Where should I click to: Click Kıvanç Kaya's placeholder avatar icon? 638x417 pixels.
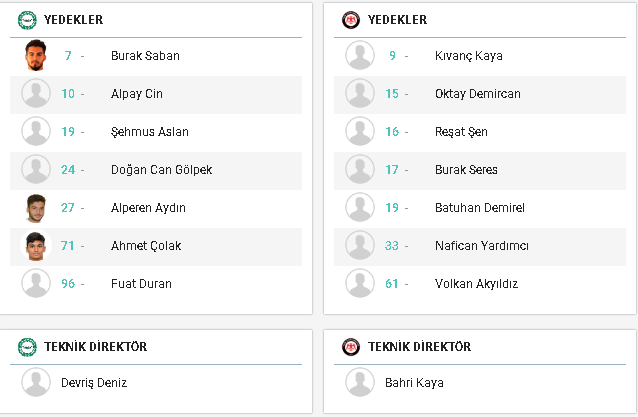pos(360,55)
